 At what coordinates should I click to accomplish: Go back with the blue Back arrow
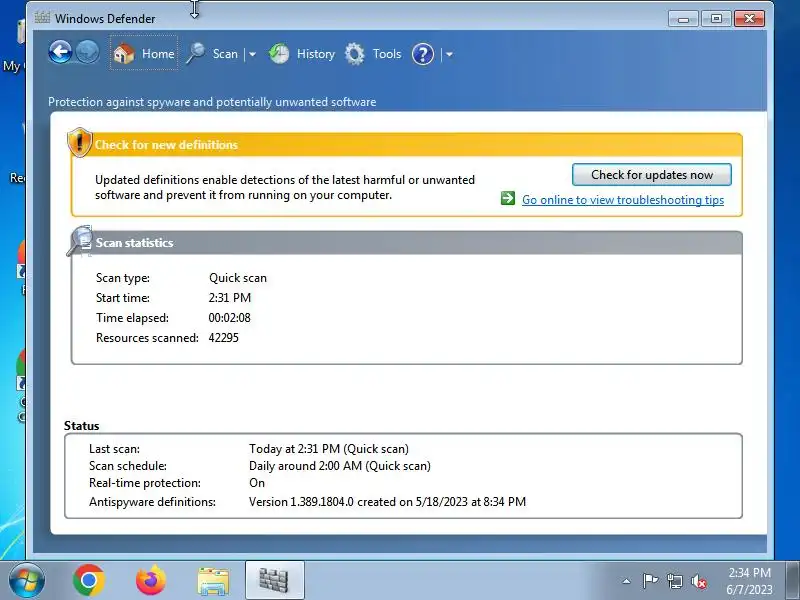60,52
